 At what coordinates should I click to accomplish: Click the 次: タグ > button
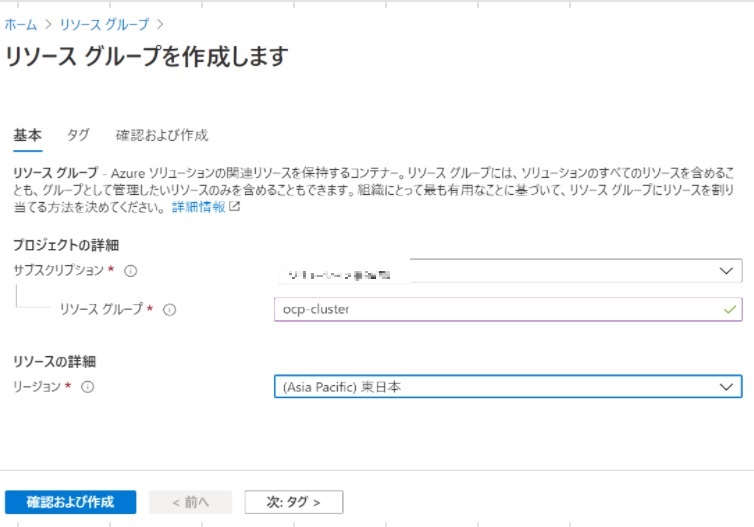(293, 502)
